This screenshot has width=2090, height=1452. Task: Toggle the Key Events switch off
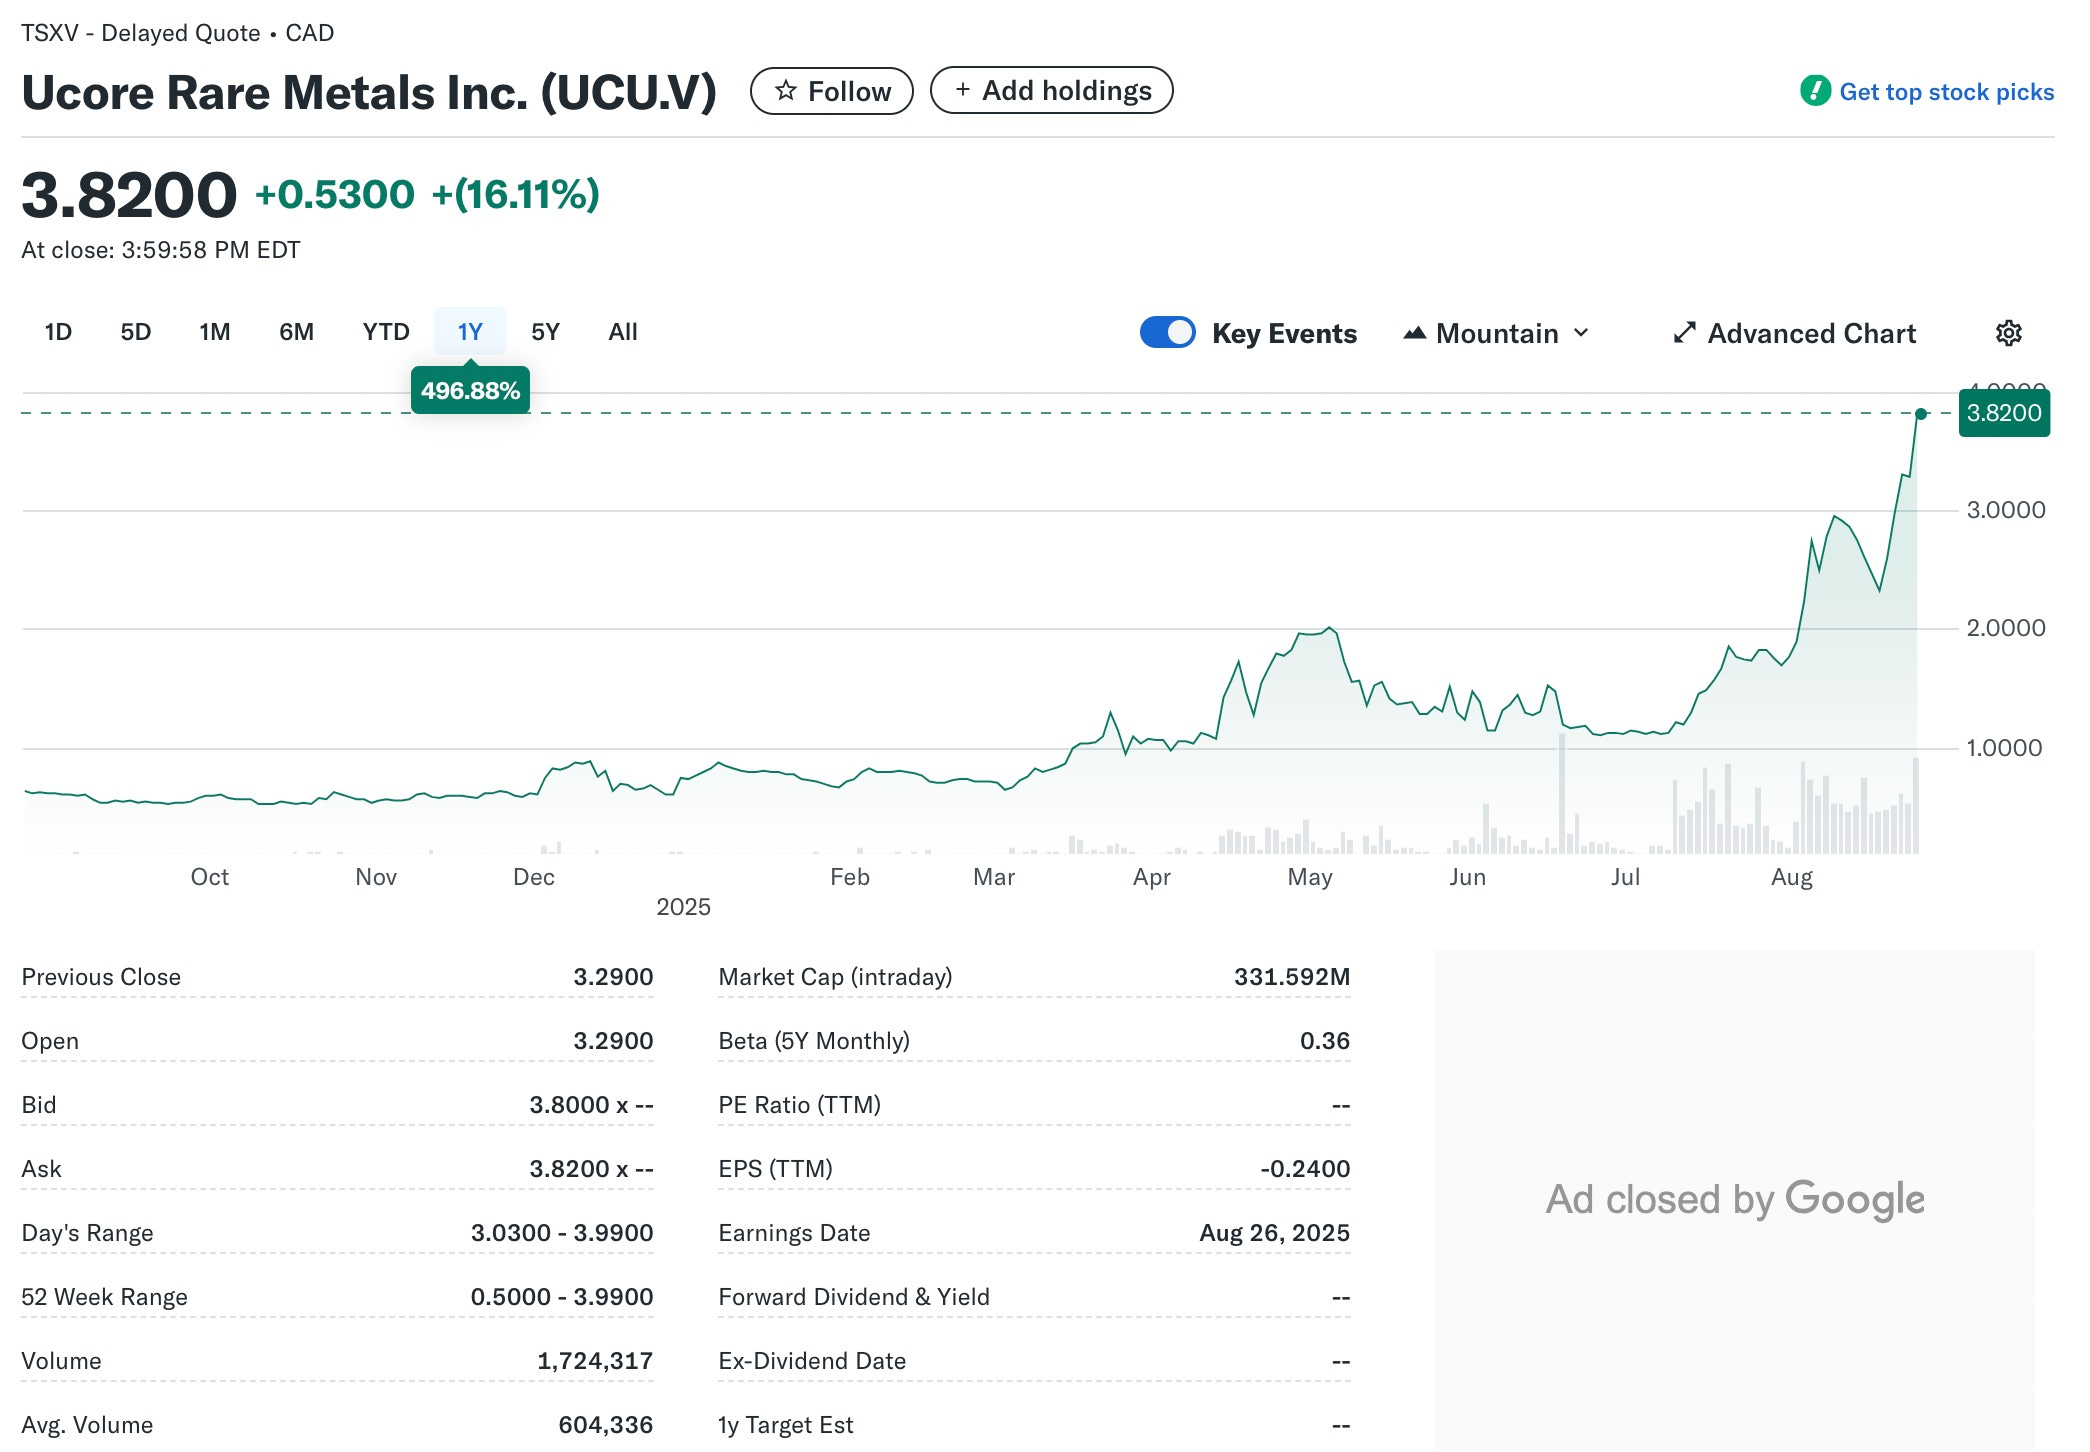click(1167, 332)
